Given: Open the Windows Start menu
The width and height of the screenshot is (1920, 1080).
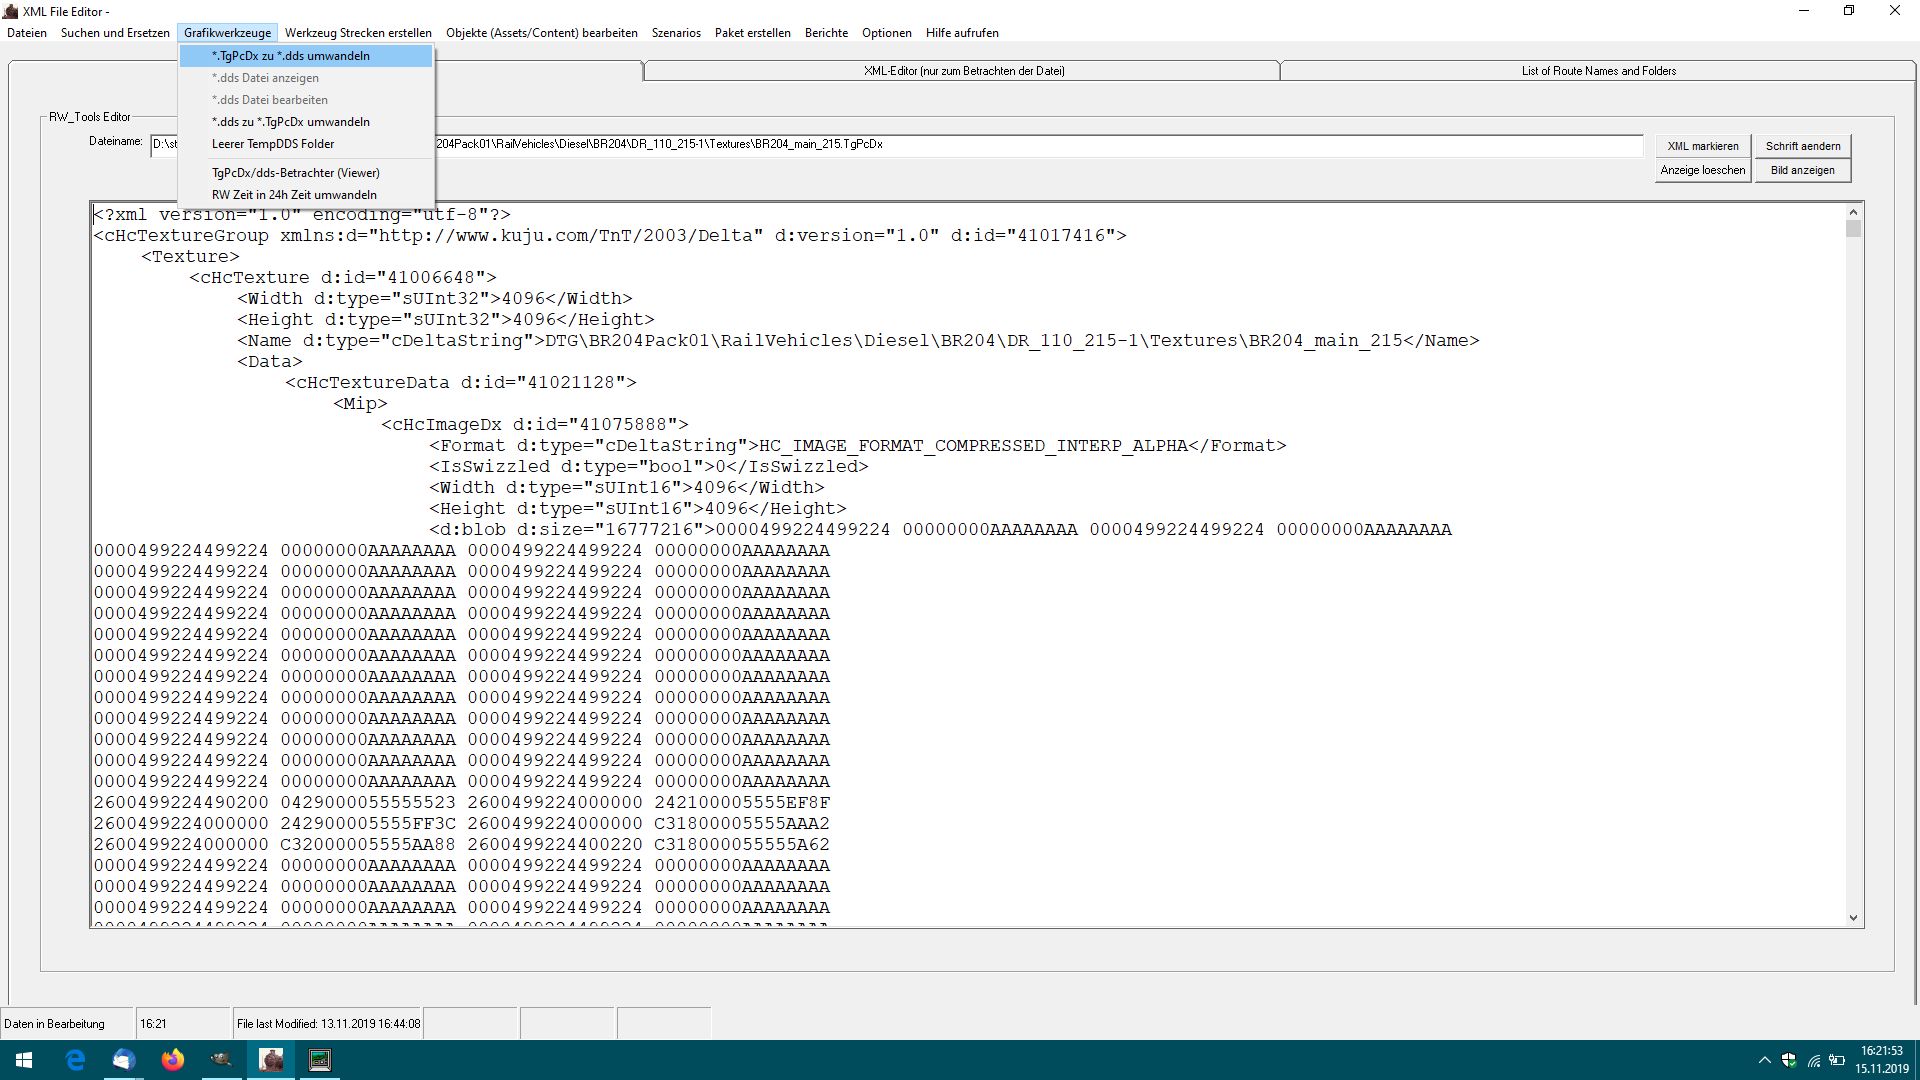Looking at the screenshot, I should (x=24, y=1059).
